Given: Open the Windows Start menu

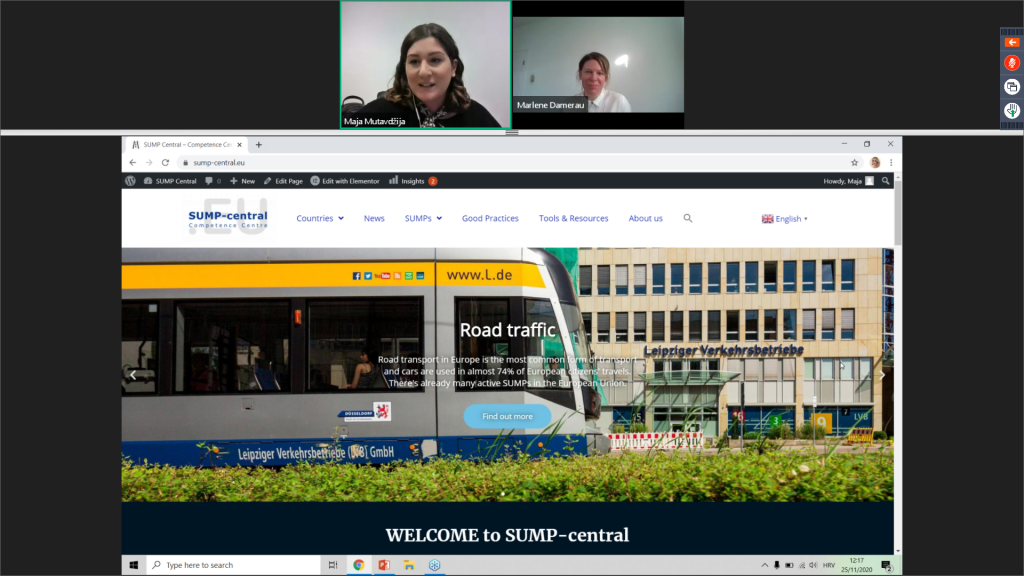Looking at the screenshot, I should 134,565.
